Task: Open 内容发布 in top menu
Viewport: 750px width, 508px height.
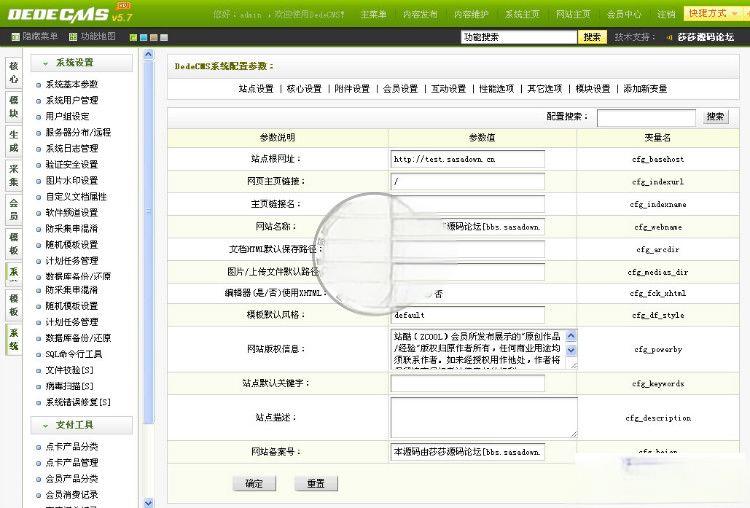Action: [x=421, y=15]
